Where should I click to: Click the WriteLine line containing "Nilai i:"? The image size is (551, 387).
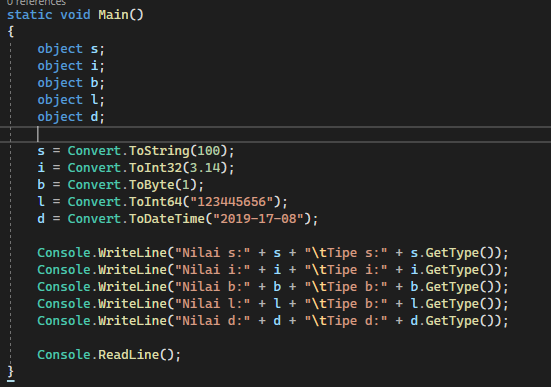coord(273,270)
